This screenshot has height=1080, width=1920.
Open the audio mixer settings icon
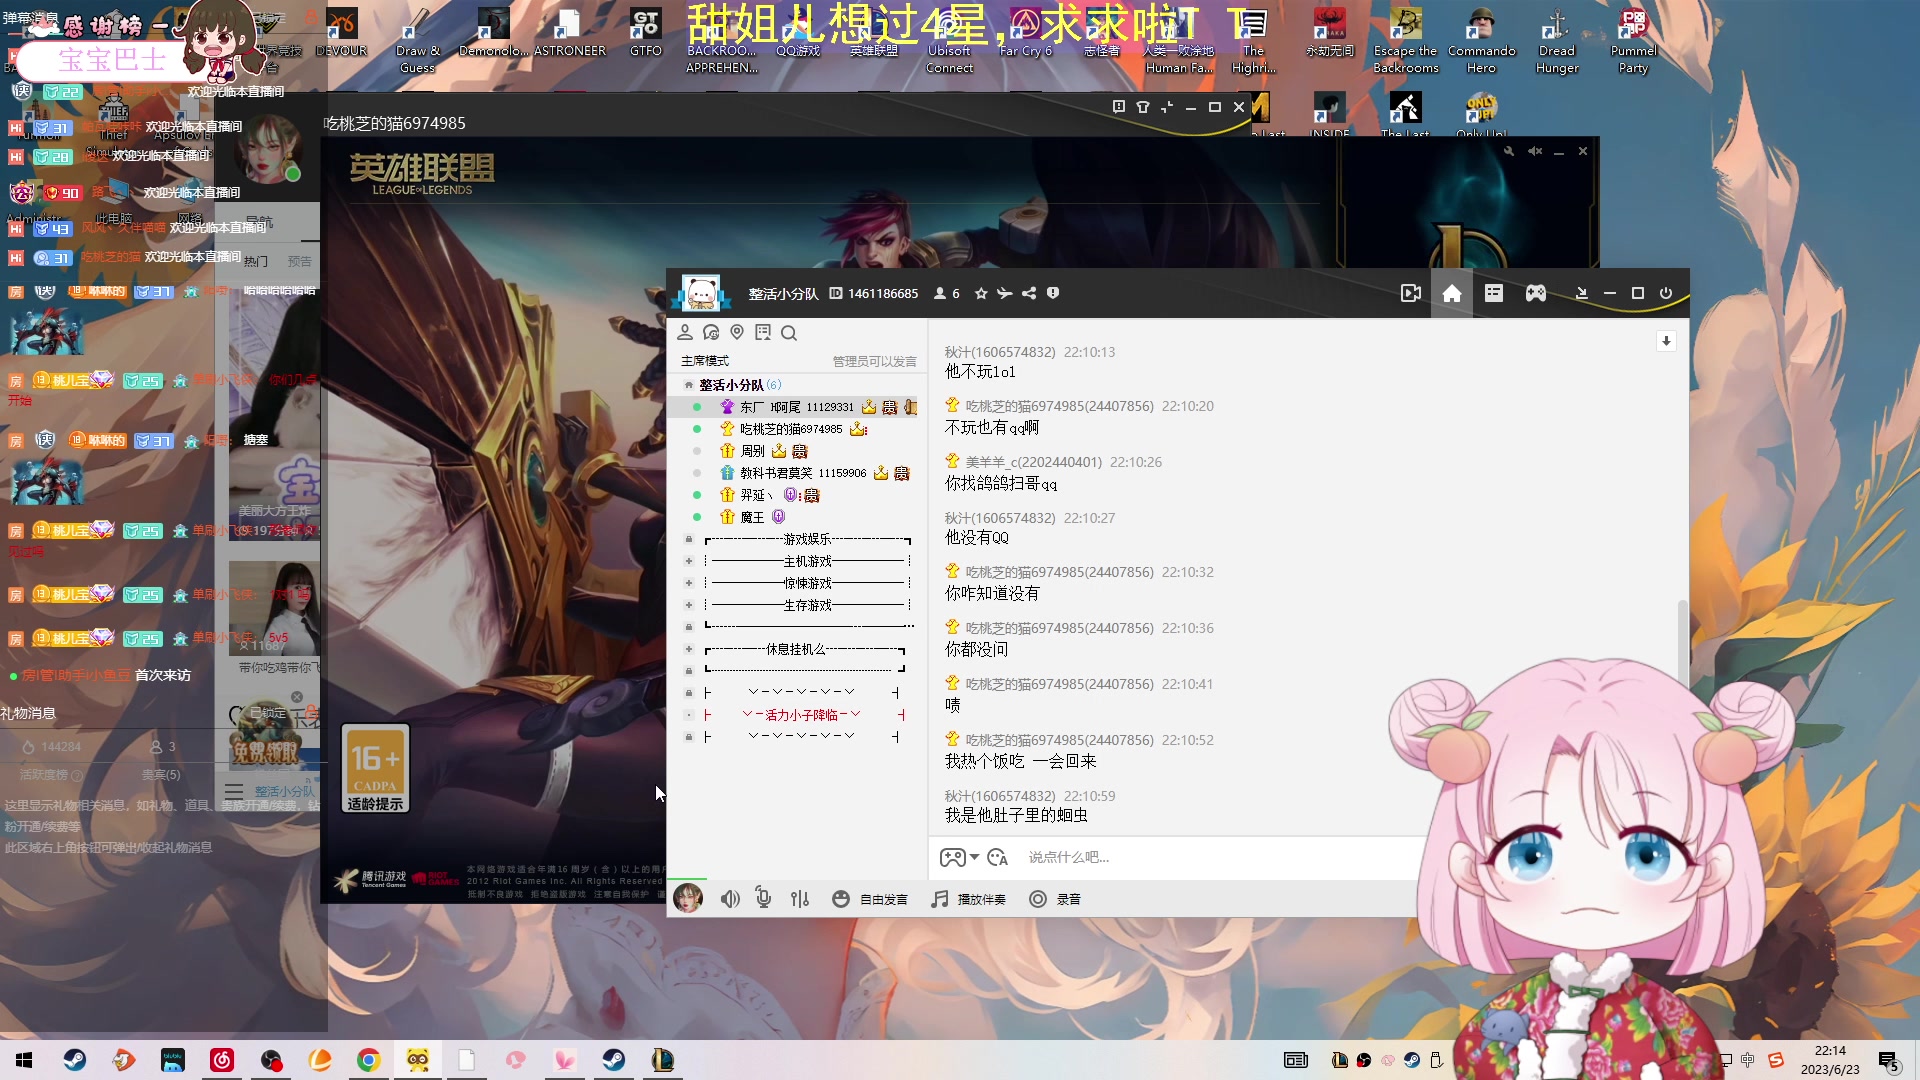tap(800, 899)
